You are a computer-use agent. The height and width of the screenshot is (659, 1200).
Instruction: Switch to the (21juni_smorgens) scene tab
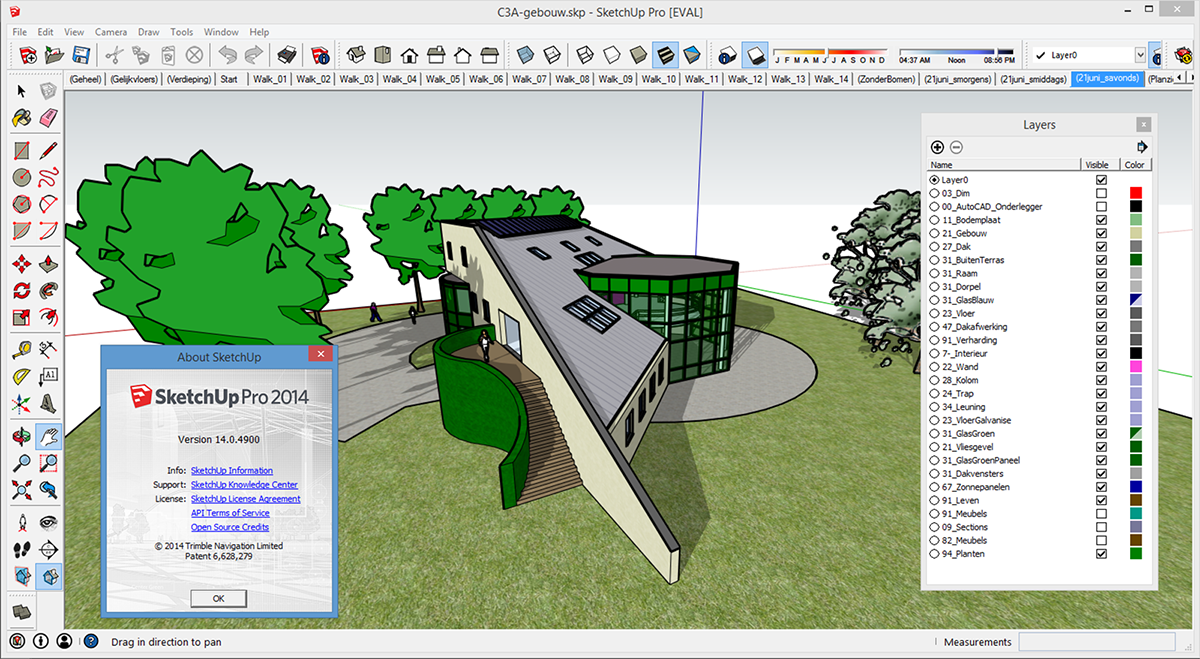pyautogui.click(x=958, y=79)
